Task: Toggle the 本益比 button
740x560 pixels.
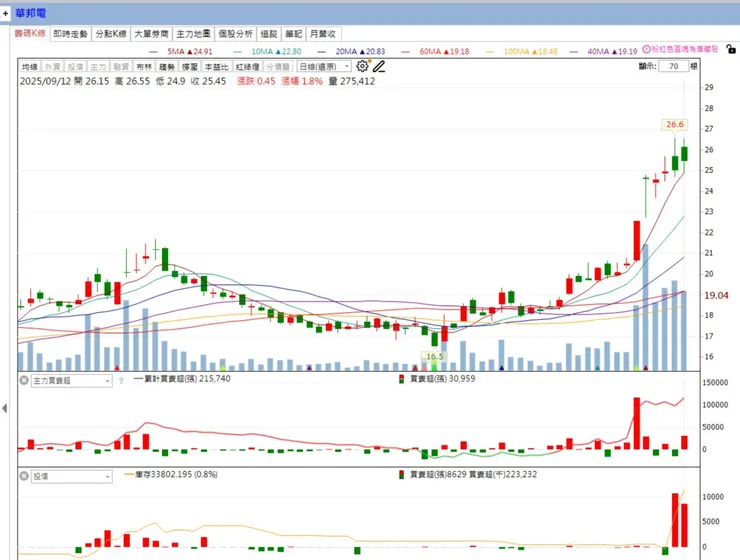Action: (x=216, y=67)
